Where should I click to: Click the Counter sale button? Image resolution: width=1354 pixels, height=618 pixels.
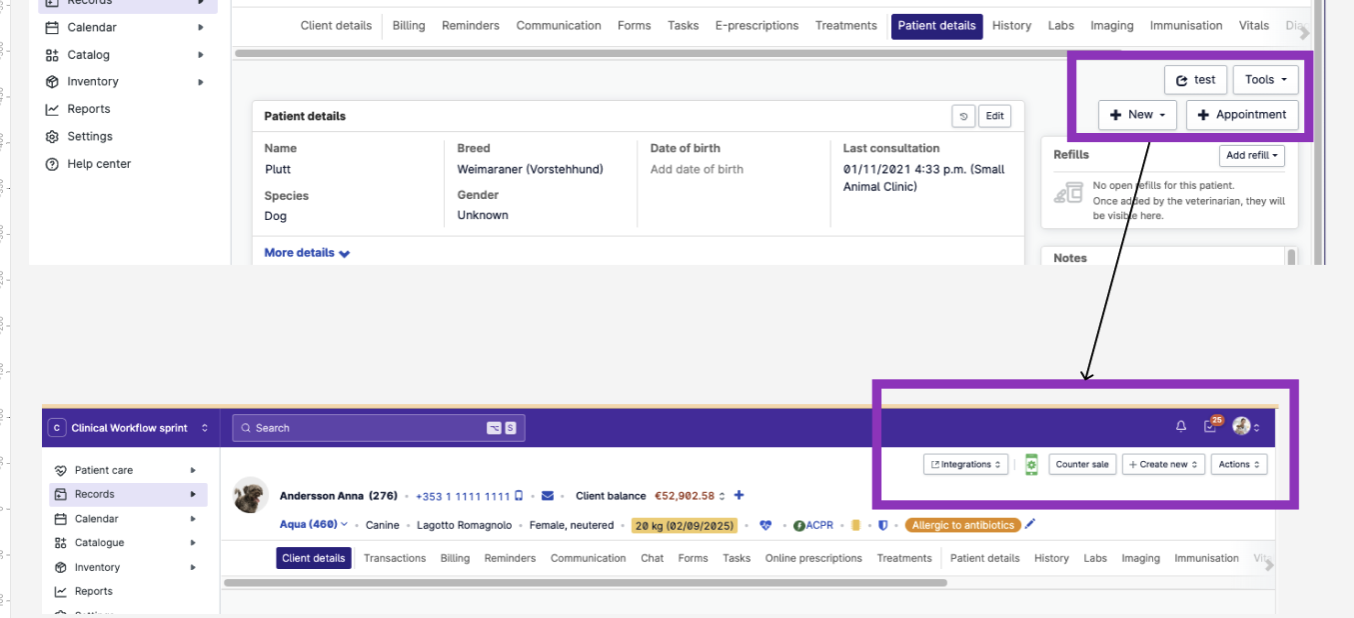pyautogui.click(x=1082, y=464)
